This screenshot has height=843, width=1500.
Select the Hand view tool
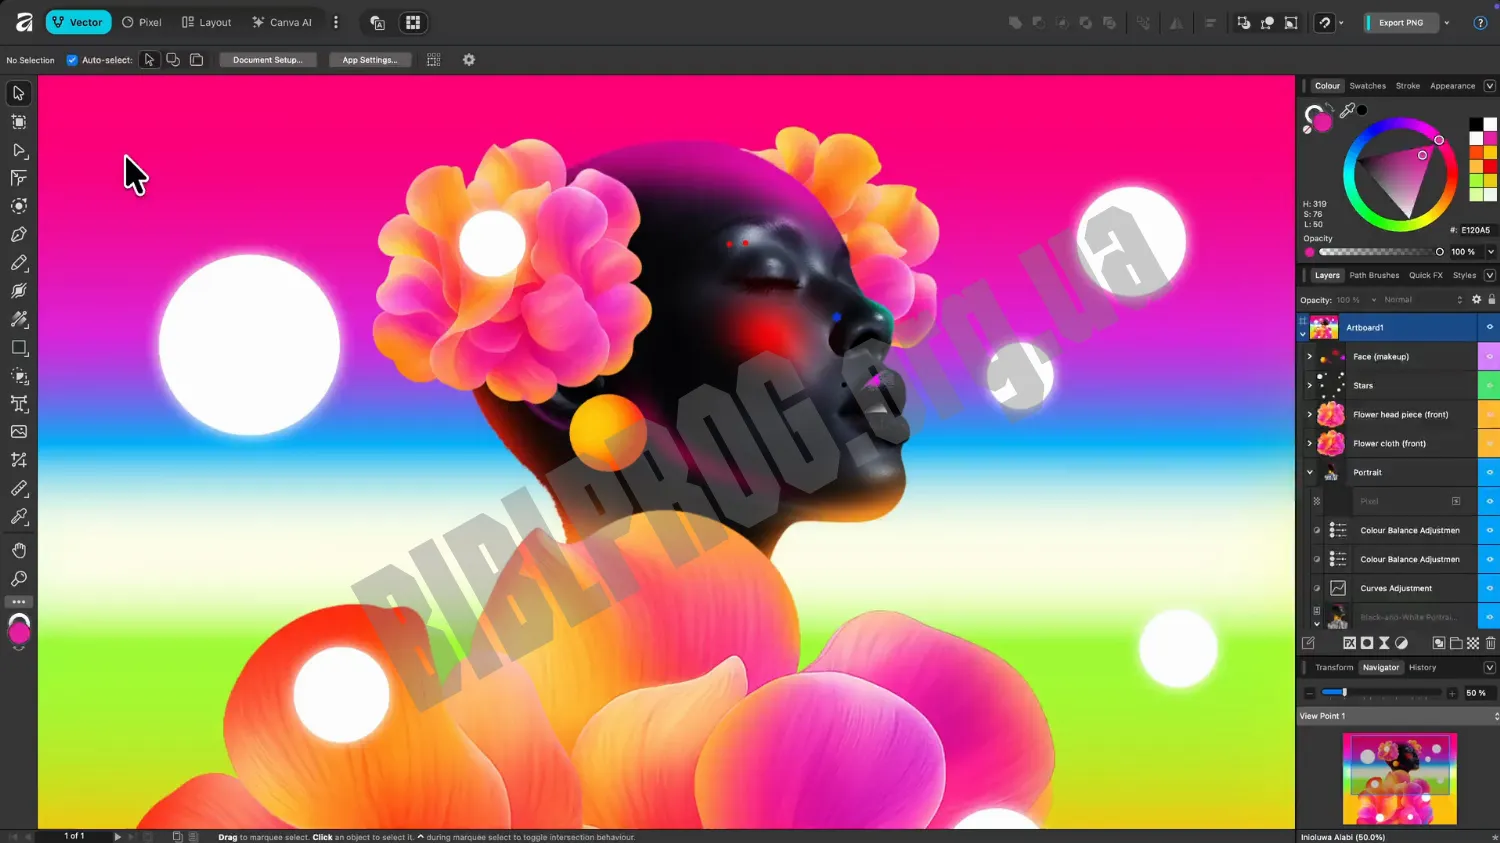point(18,550)
